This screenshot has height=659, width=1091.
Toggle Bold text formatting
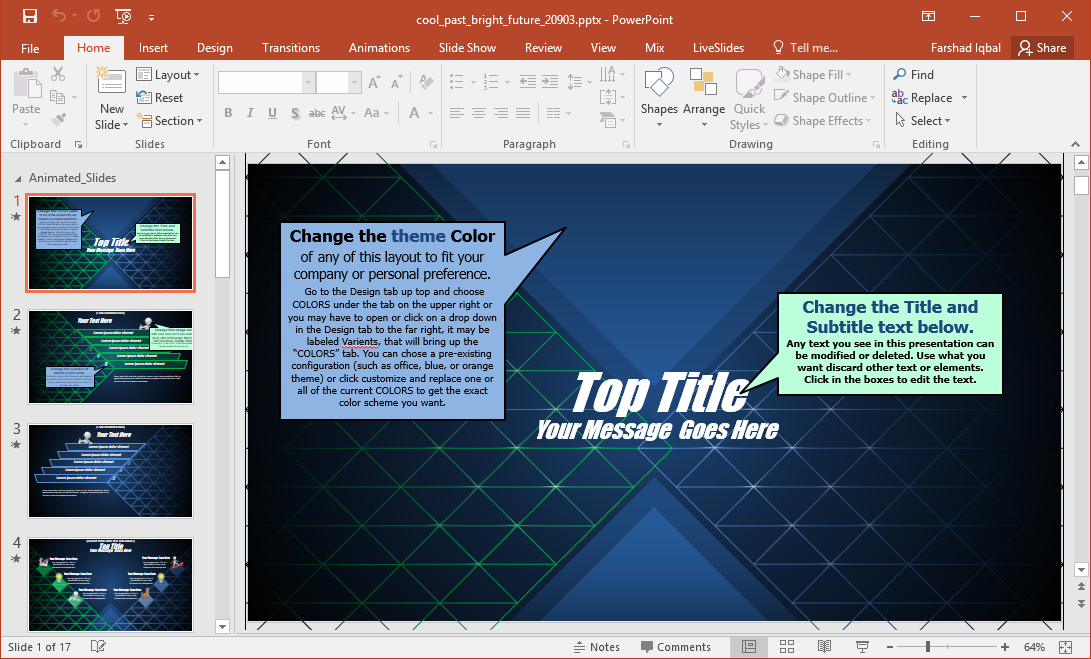tap(228, 113)
